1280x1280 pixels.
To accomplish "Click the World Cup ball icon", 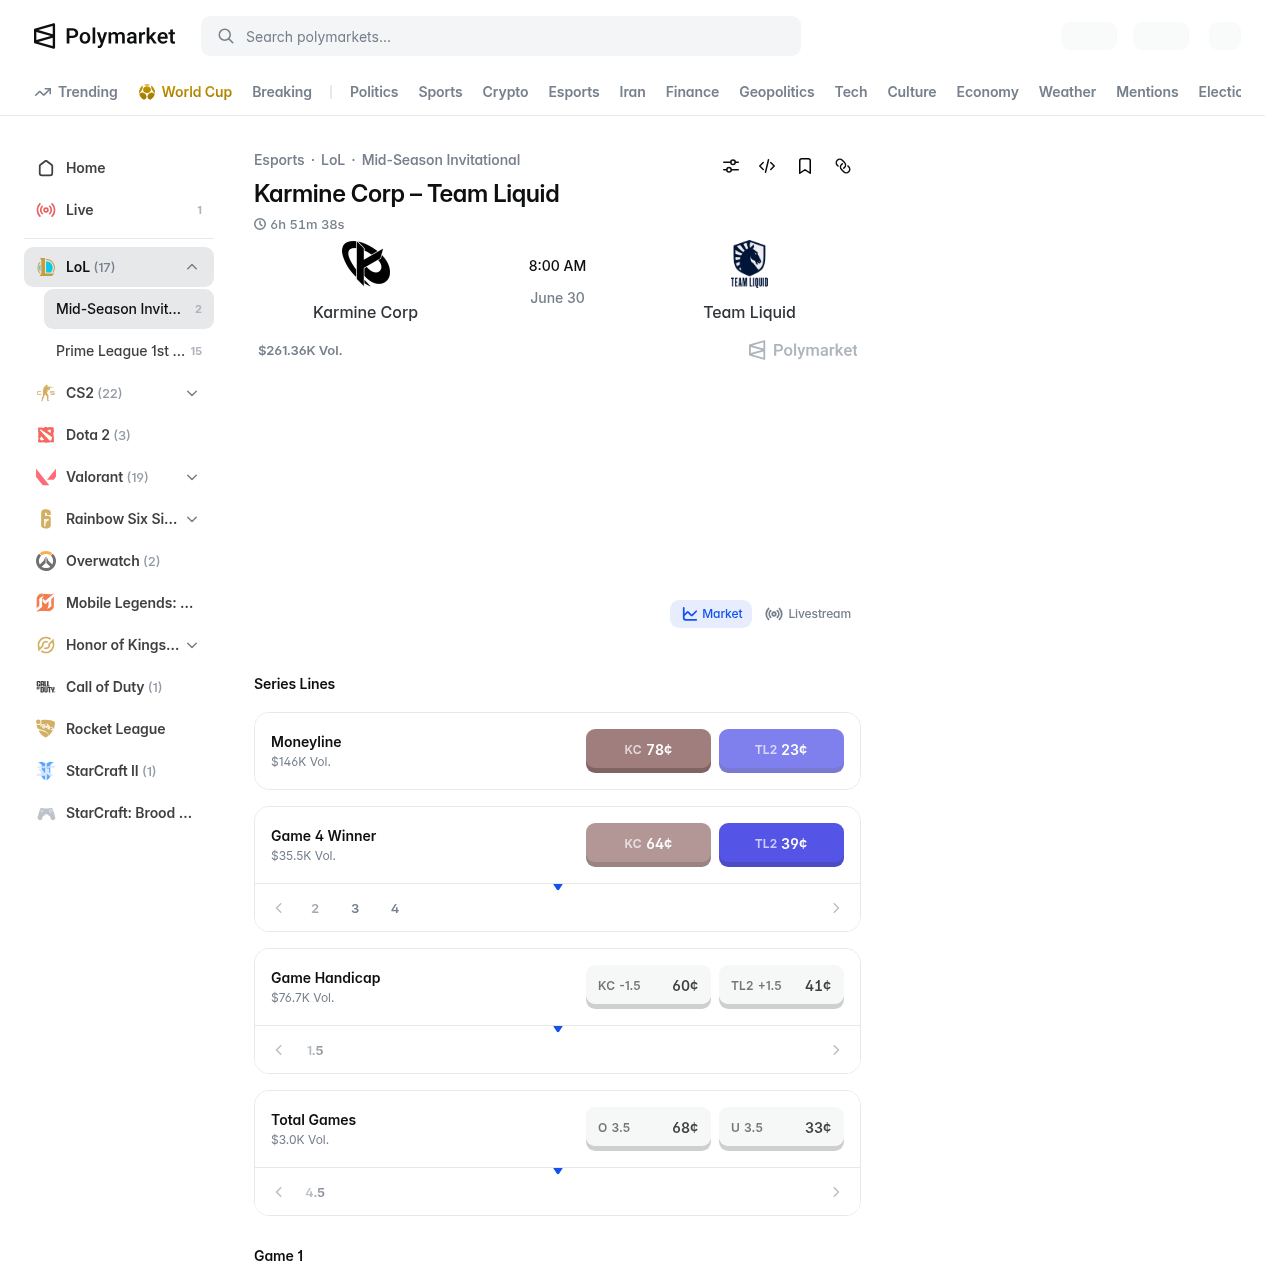I will pos(147,92).
